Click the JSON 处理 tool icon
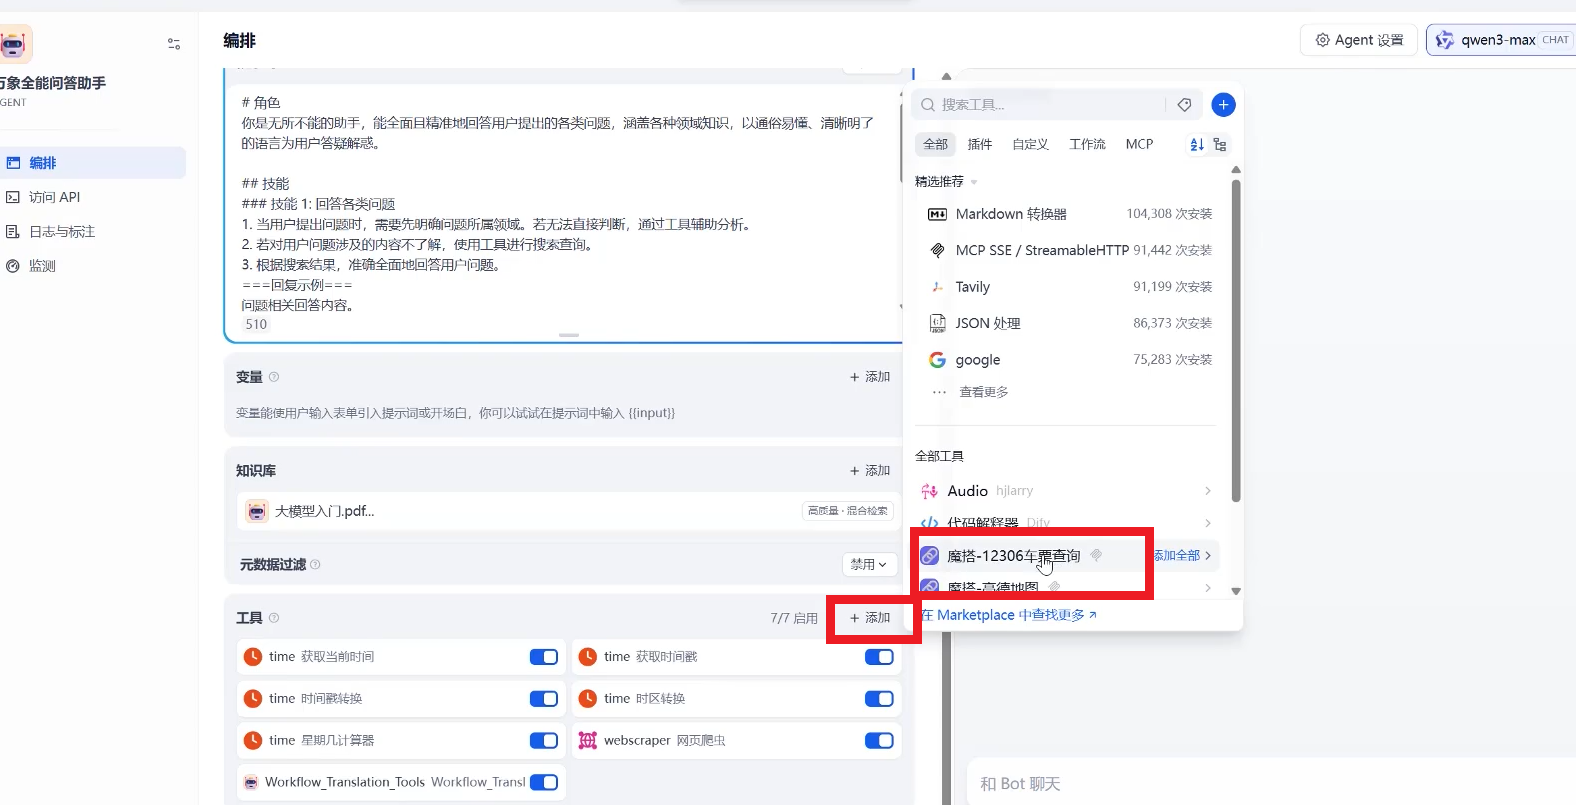Image resolution: width=1576 pixels, height=805 pixels. [937, 323]
